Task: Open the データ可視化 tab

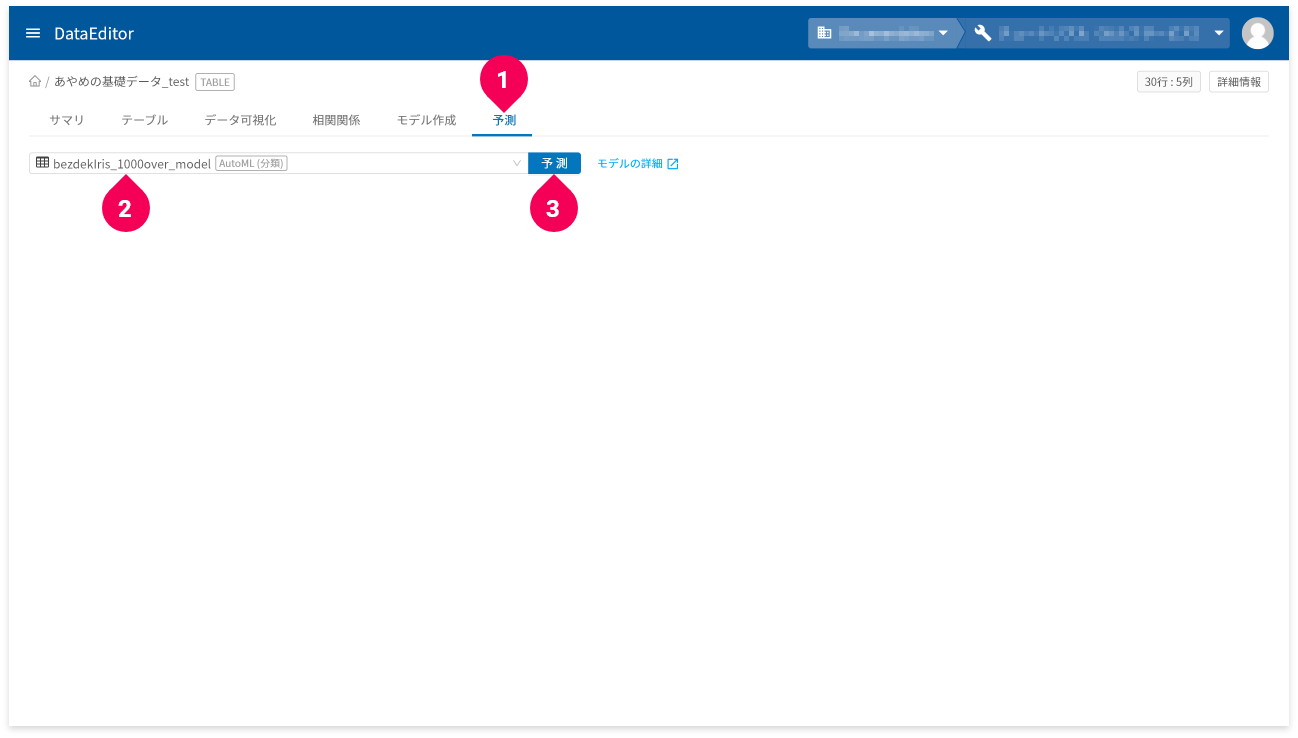Action: pos(240,120)
